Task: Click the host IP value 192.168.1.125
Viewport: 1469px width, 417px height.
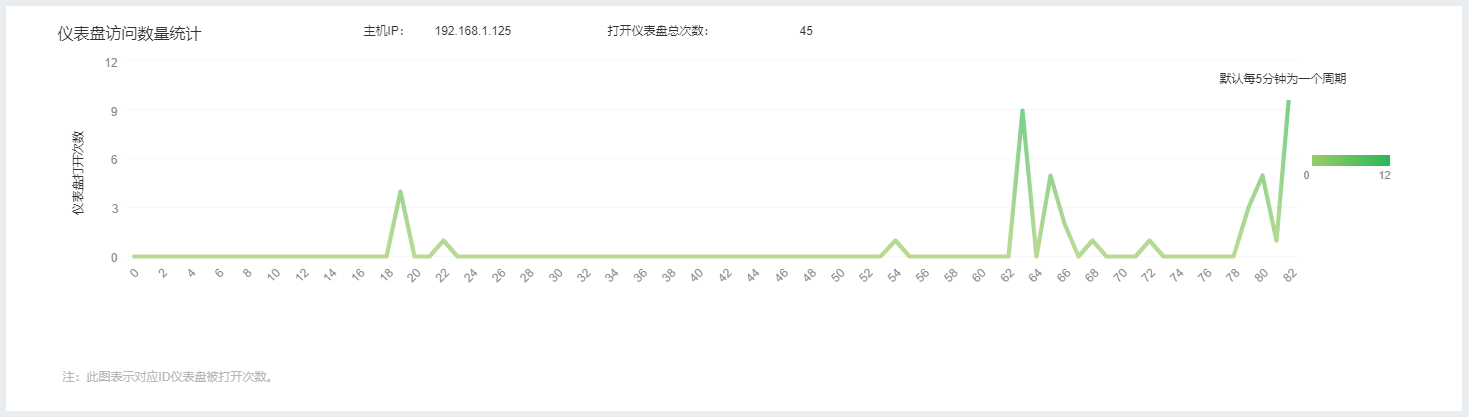Action: (x=473, y=31)
